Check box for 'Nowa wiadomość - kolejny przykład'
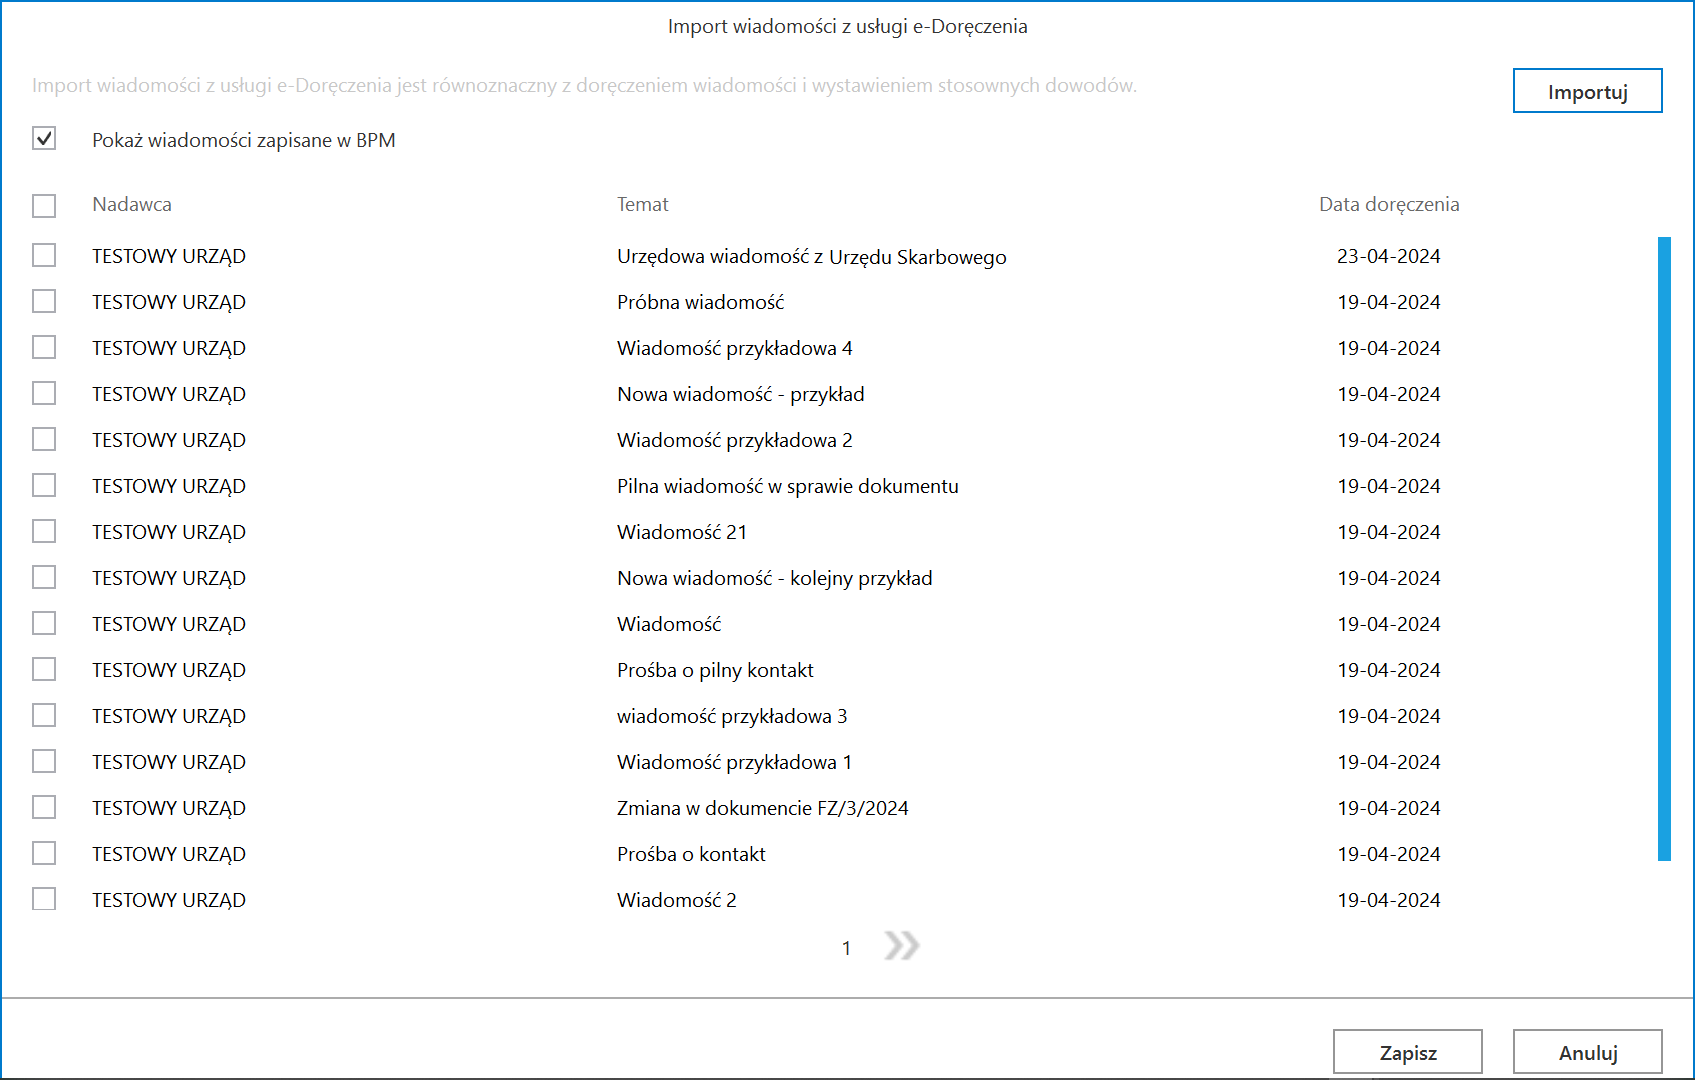This screenshot has width=1695, height=1080. pos(44,578)
